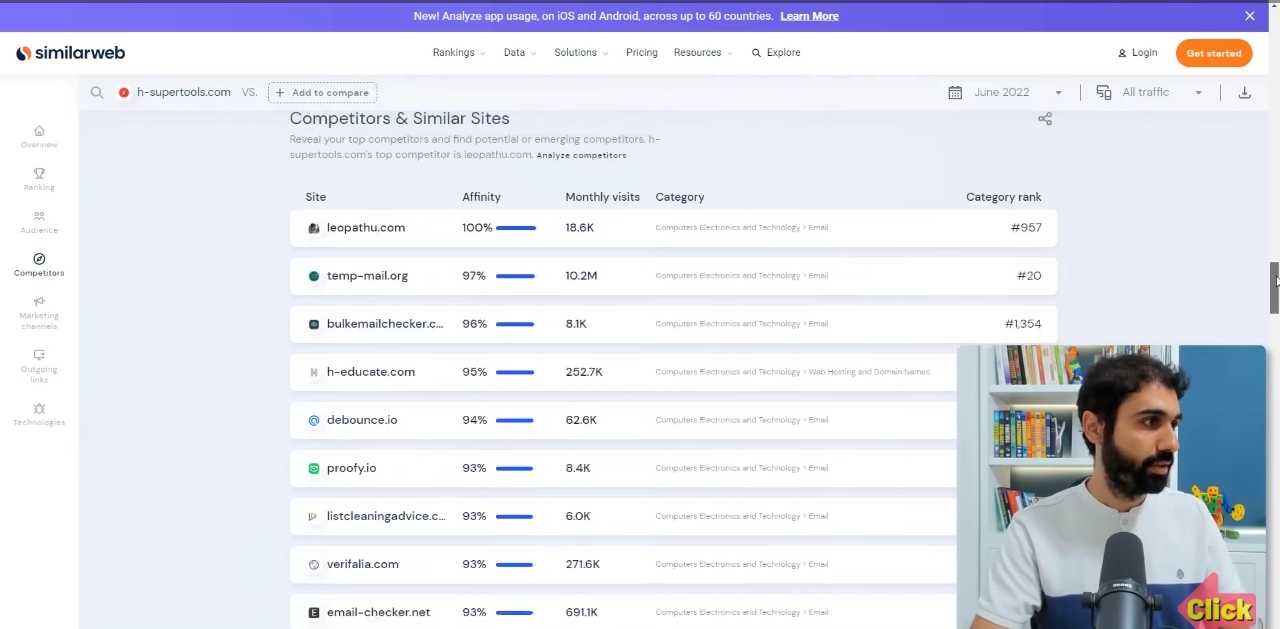1280x629 pixels.
Task: Click temp-mail.org affinity bar
Action: (x=516, y=276)
